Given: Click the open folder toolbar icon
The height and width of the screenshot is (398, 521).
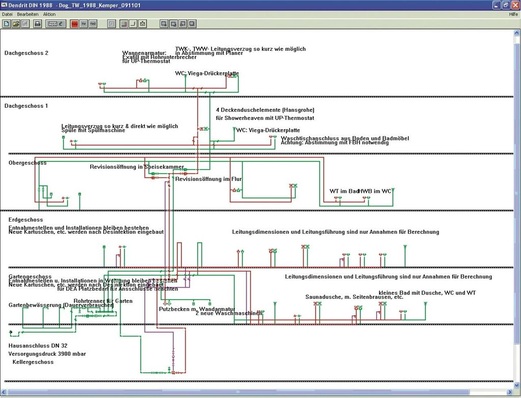Looking at the screenshot, I should pos(16,24).
